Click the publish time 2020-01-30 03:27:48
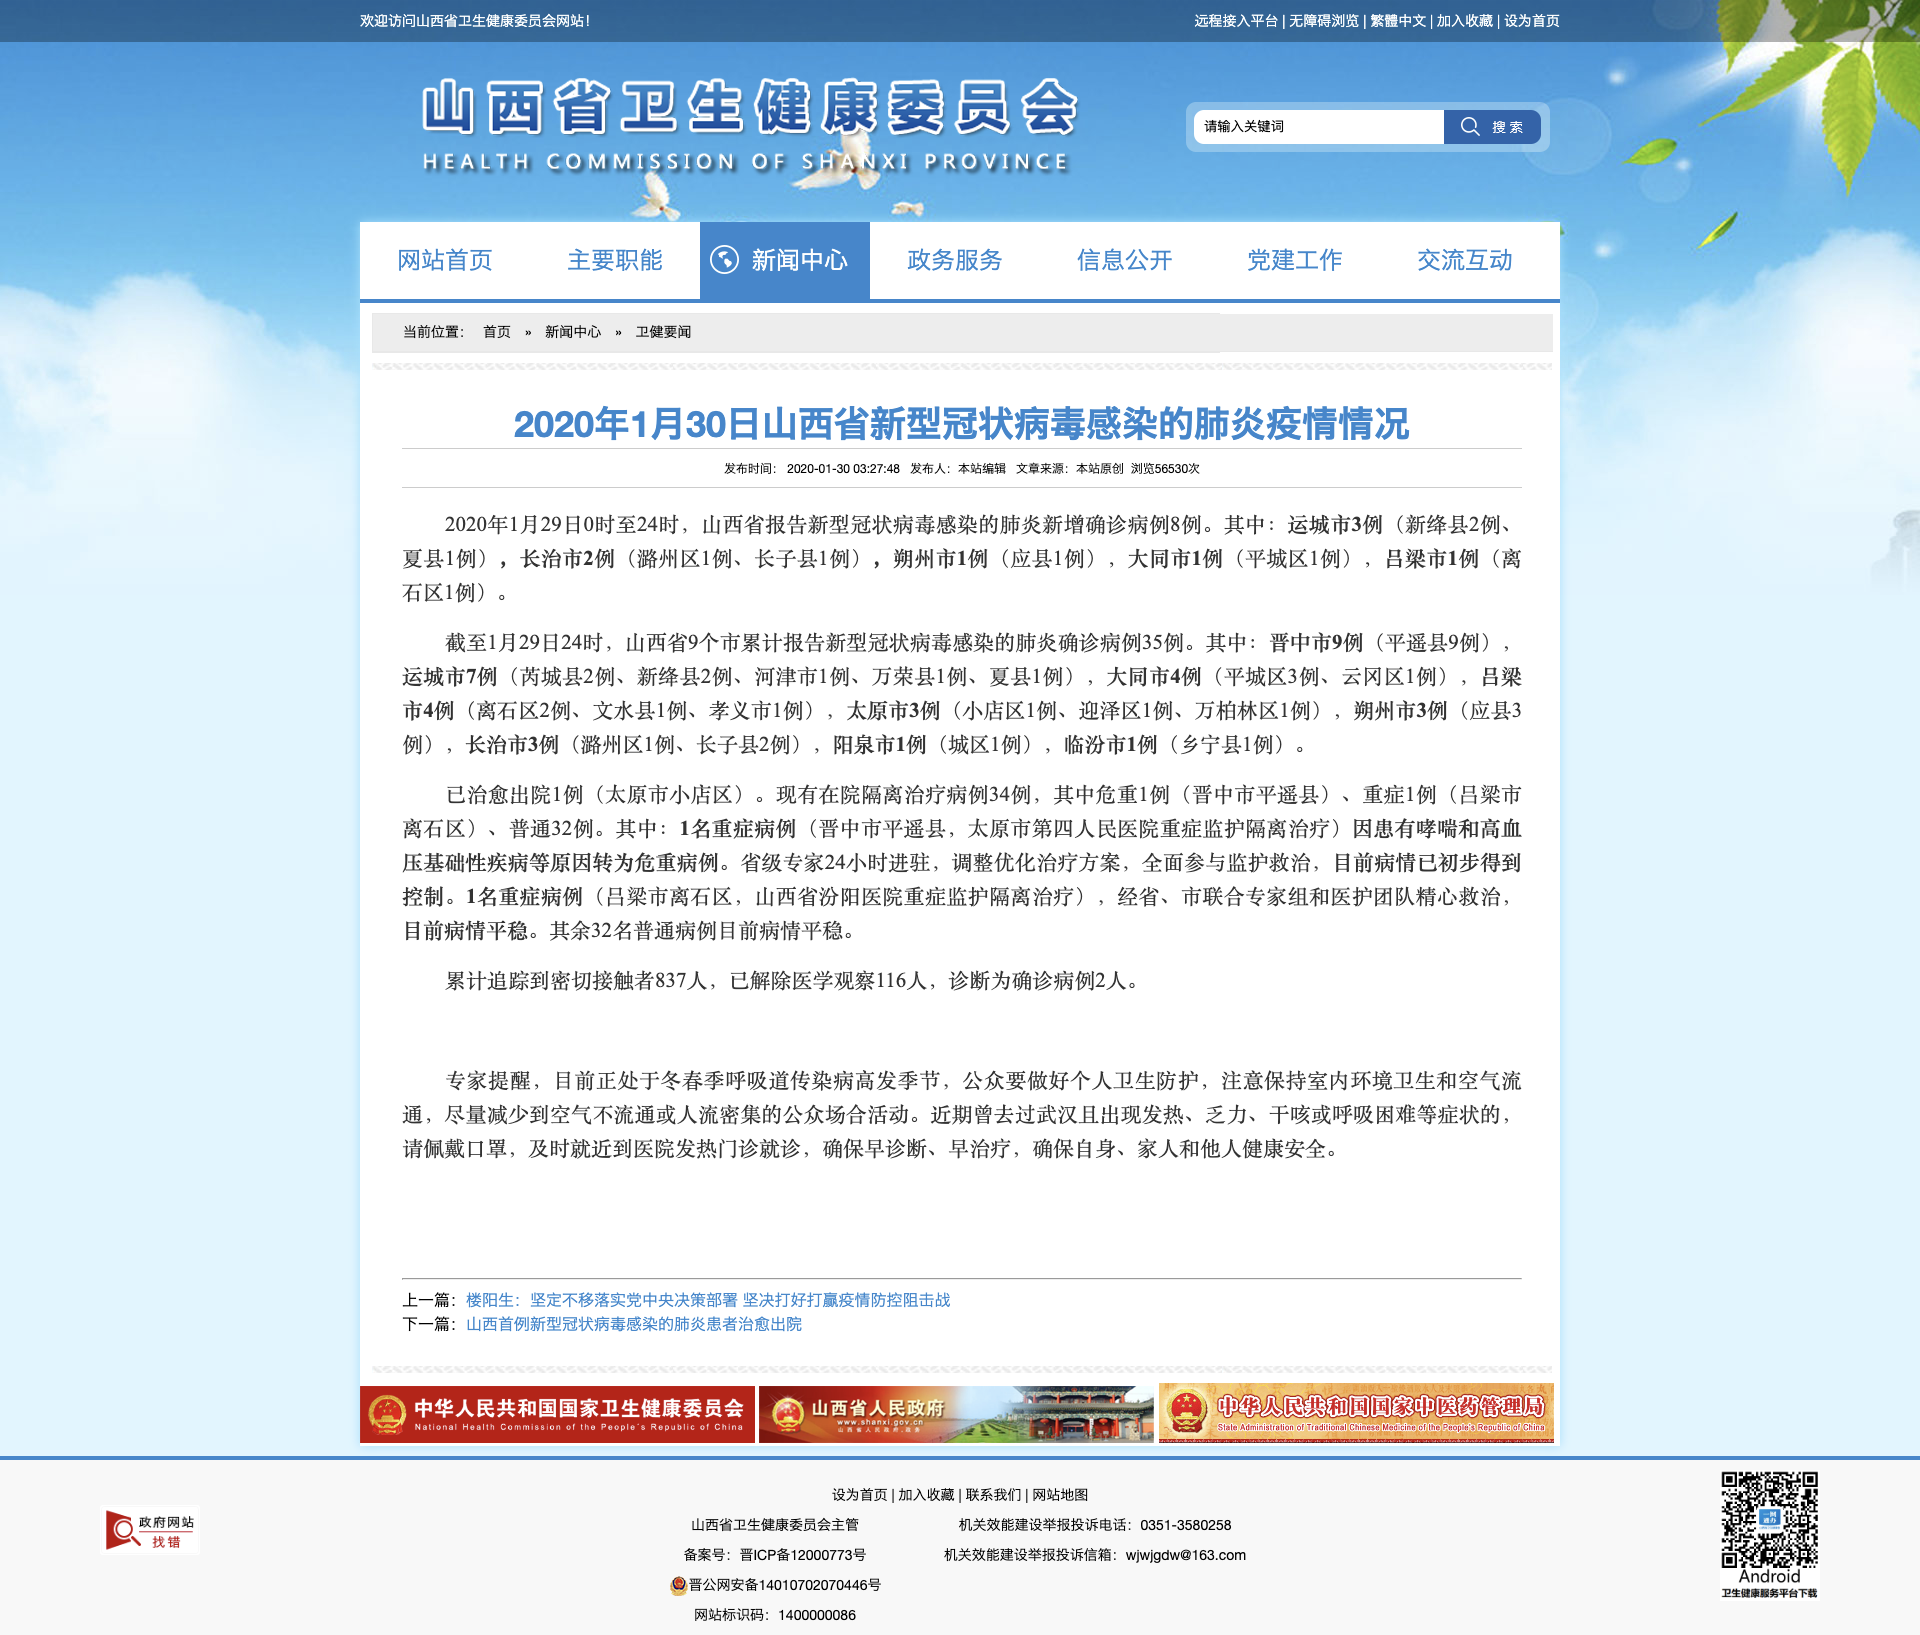Screen dimensions: 1920x1635 [x=843, y=469]
